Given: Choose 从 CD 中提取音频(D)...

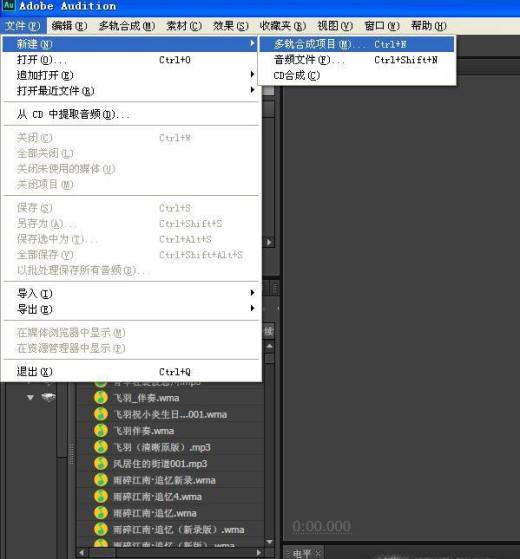Looking at the screenshot, I should click(130, 114).
